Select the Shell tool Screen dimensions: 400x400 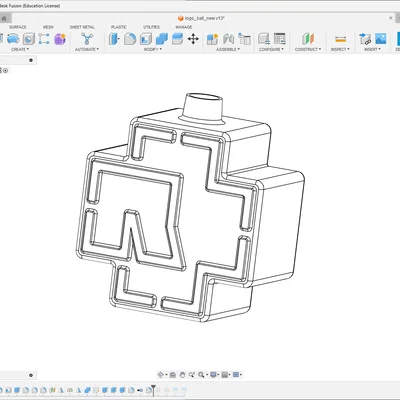tap(146, 39)
